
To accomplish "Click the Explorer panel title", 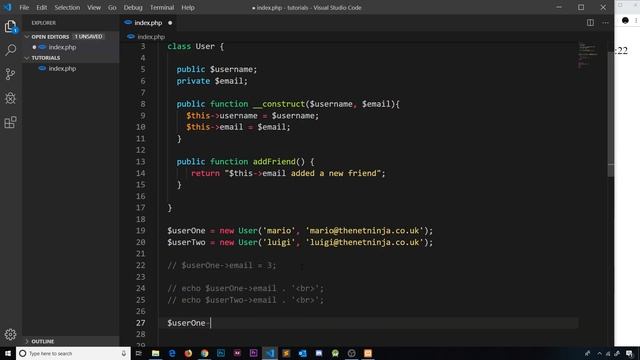I will (x=44, y=23).
